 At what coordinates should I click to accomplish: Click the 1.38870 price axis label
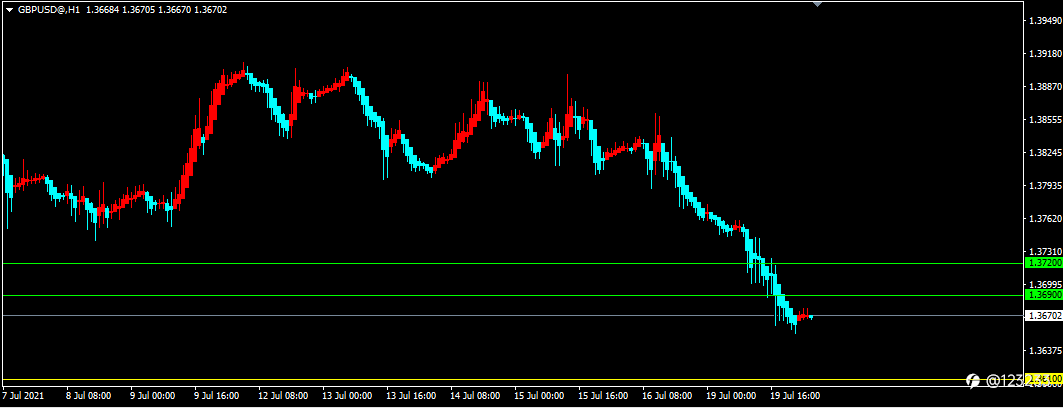pyautogui.click(x=1045, y=87)
